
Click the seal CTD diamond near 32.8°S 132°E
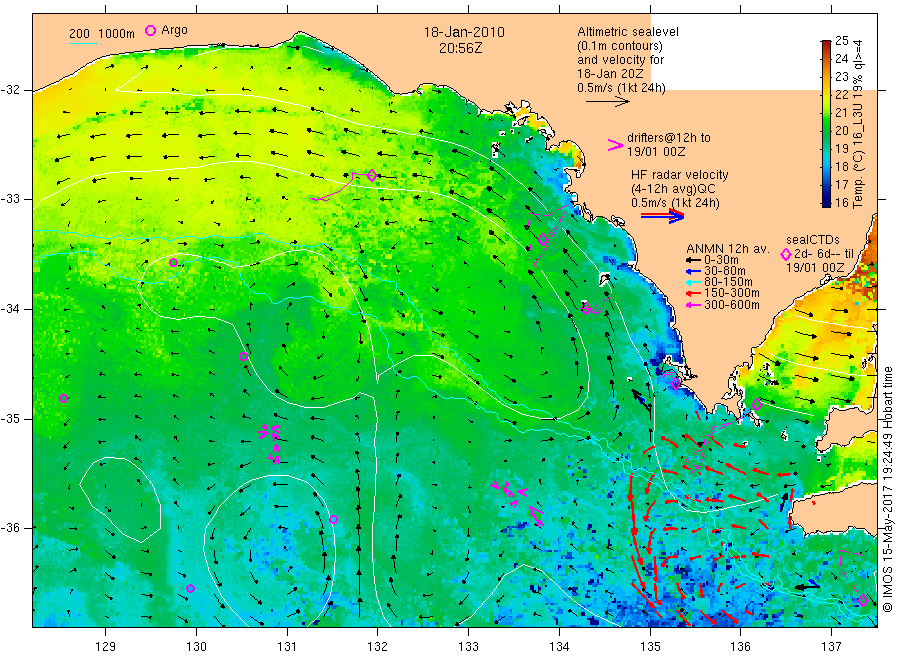(x=371, y=176)
